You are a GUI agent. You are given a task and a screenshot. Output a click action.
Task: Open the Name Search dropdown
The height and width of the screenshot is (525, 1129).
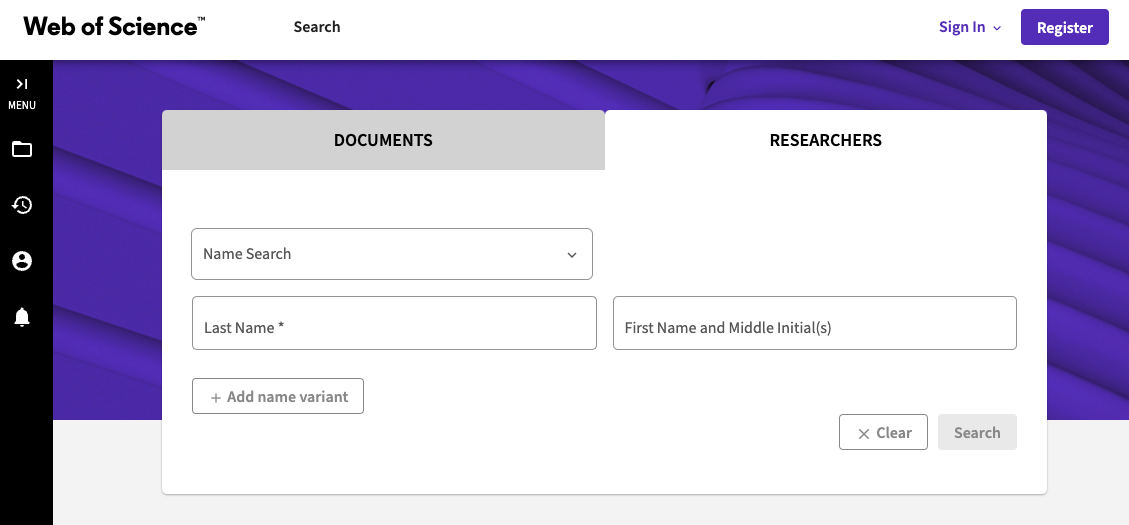click(x=392, y=254)
